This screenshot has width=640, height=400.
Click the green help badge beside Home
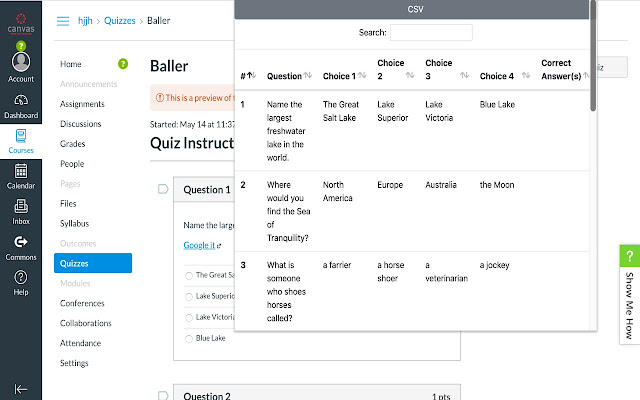[x=123, y=64]
